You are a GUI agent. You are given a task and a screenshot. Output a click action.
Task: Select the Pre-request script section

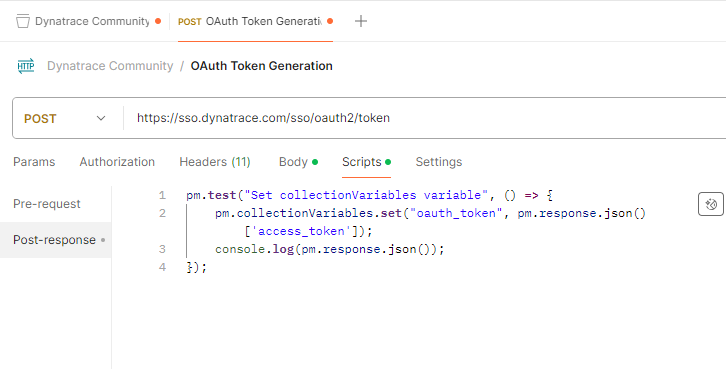pos(47,204)
